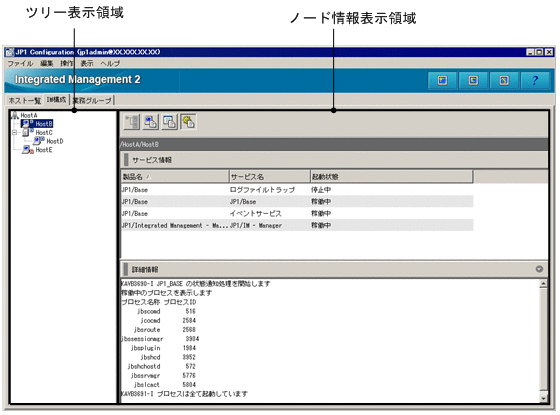
Task: Switch to the IM構成 tab
Action: tap(56, 100)
